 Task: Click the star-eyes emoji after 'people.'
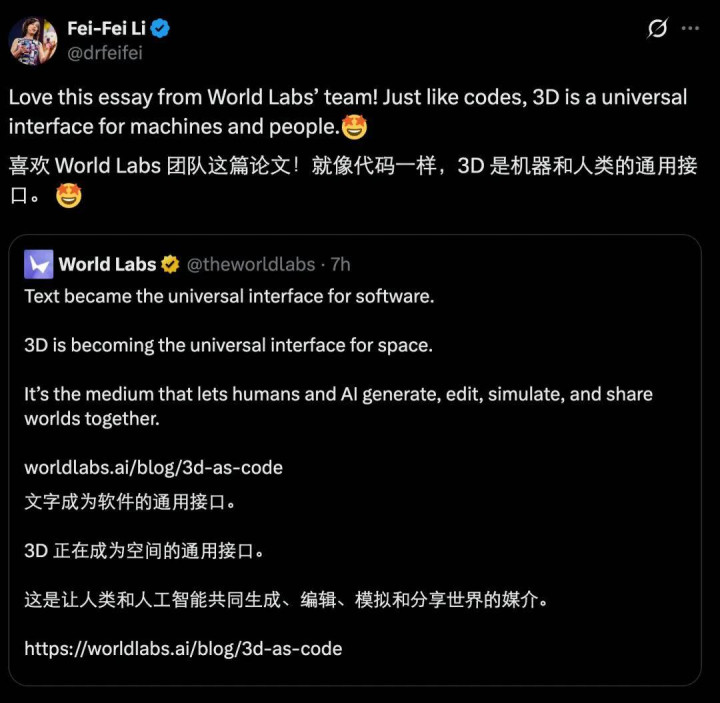point(354,127)
